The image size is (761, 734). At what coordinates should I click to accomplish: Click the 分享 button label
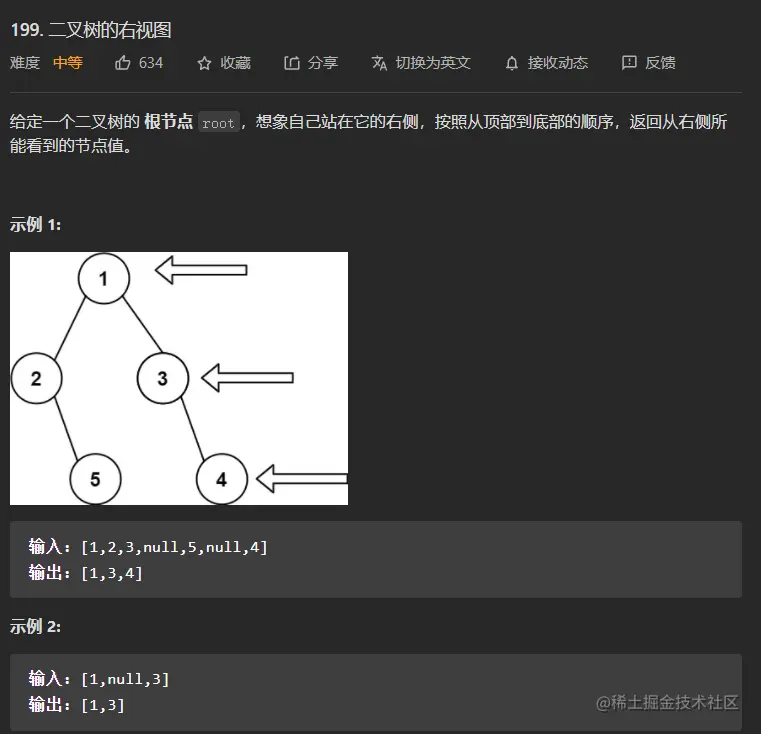pyautogui.click(x=323, y=63)
